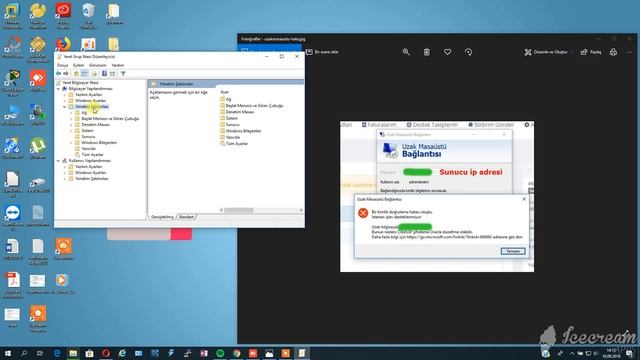Image resolution: width=640 pixels, height=360 pixels.
Task: Open the Windows Start menu
Action: (x=7, y=353)
